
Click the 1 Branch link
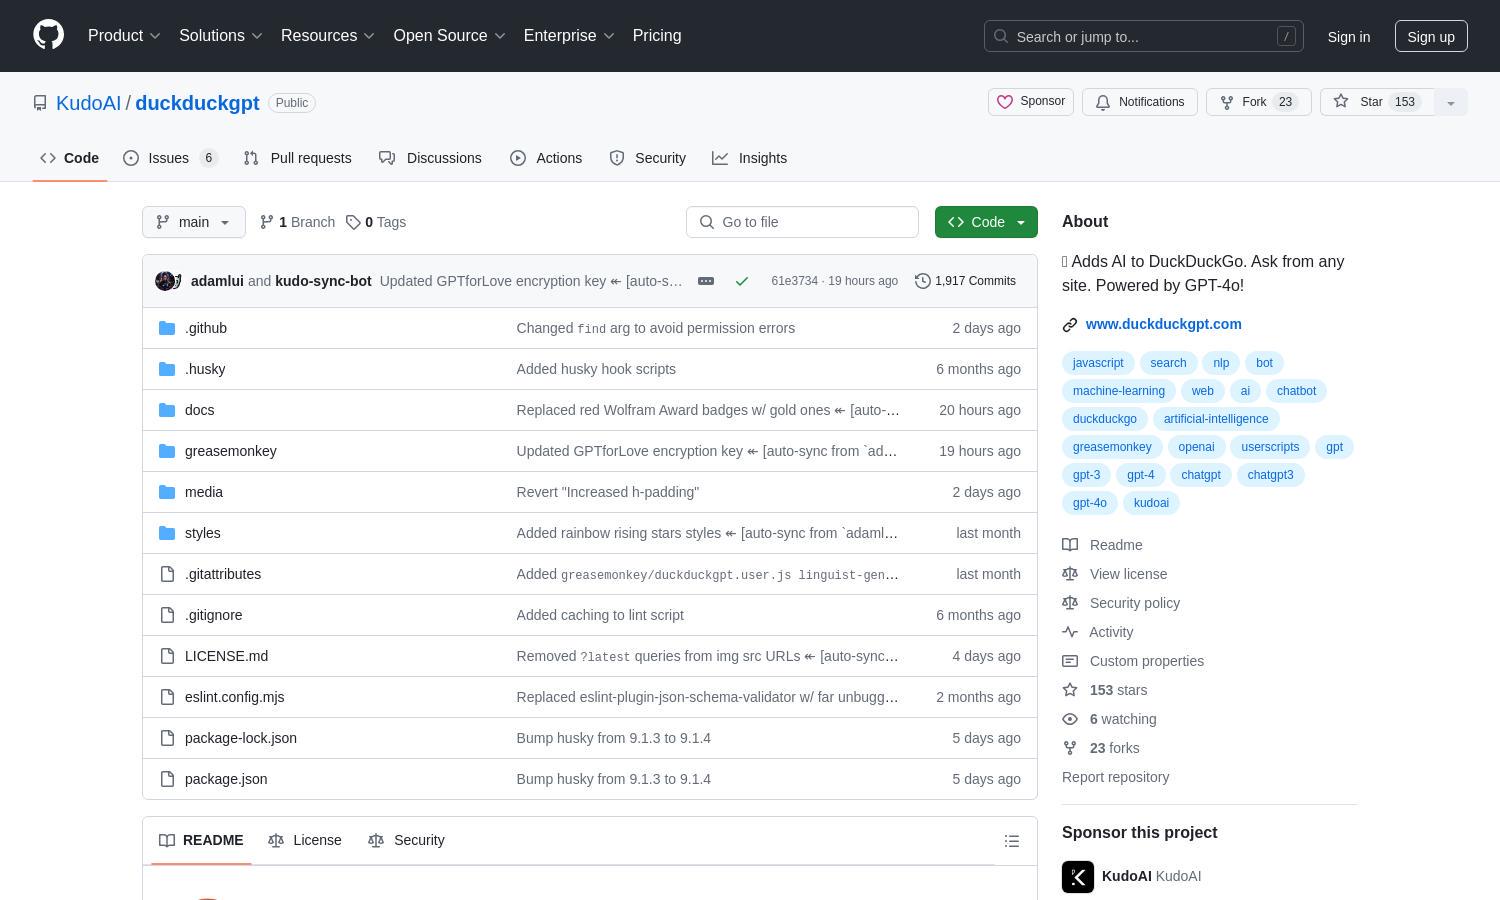pyautogui.click(x=297, y=222)
